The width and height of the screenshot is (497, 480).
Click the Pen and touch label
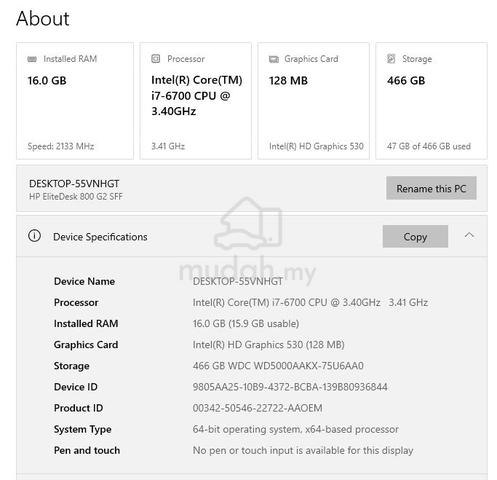pos(87,450)
